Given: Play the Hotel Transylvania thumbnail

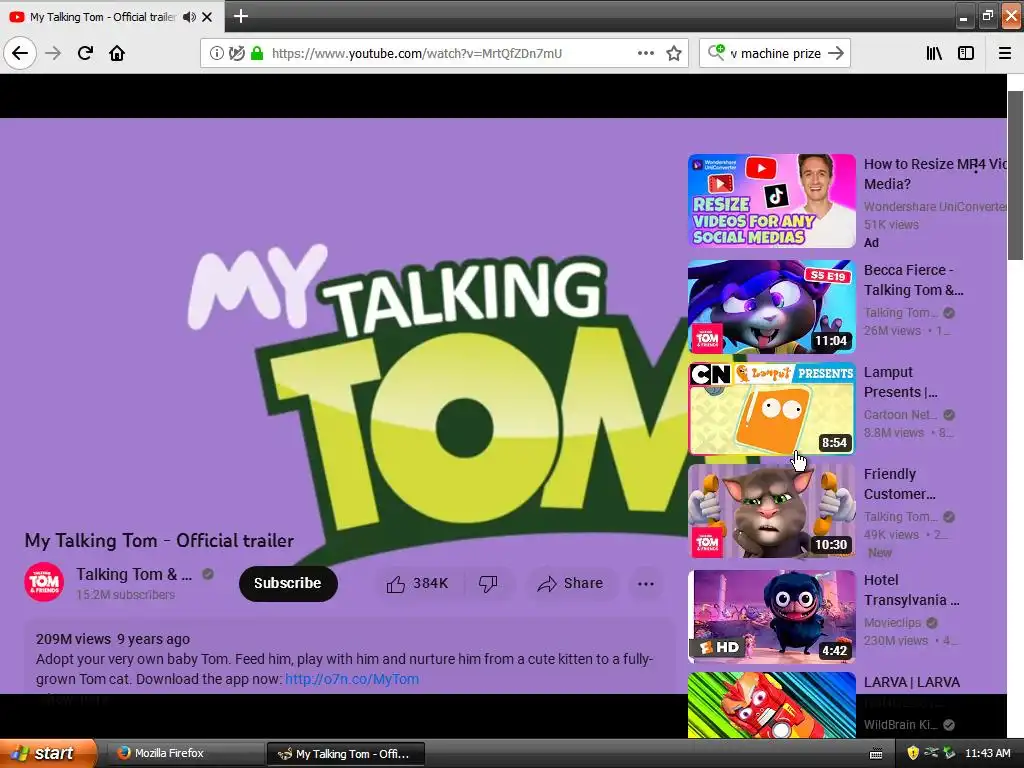Looking at the screenshot, I should pyautogui.click(x=771, y=617).
